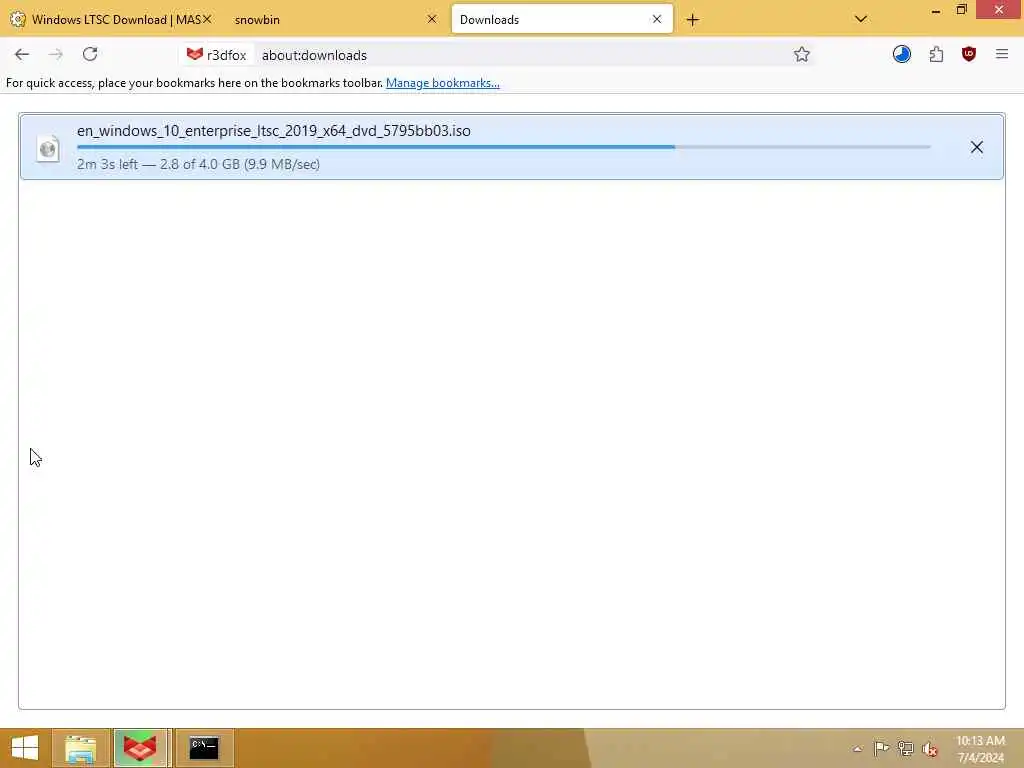Select the en_windows_10_enterprise_ltsc_2019 file name

click(274, 131)
